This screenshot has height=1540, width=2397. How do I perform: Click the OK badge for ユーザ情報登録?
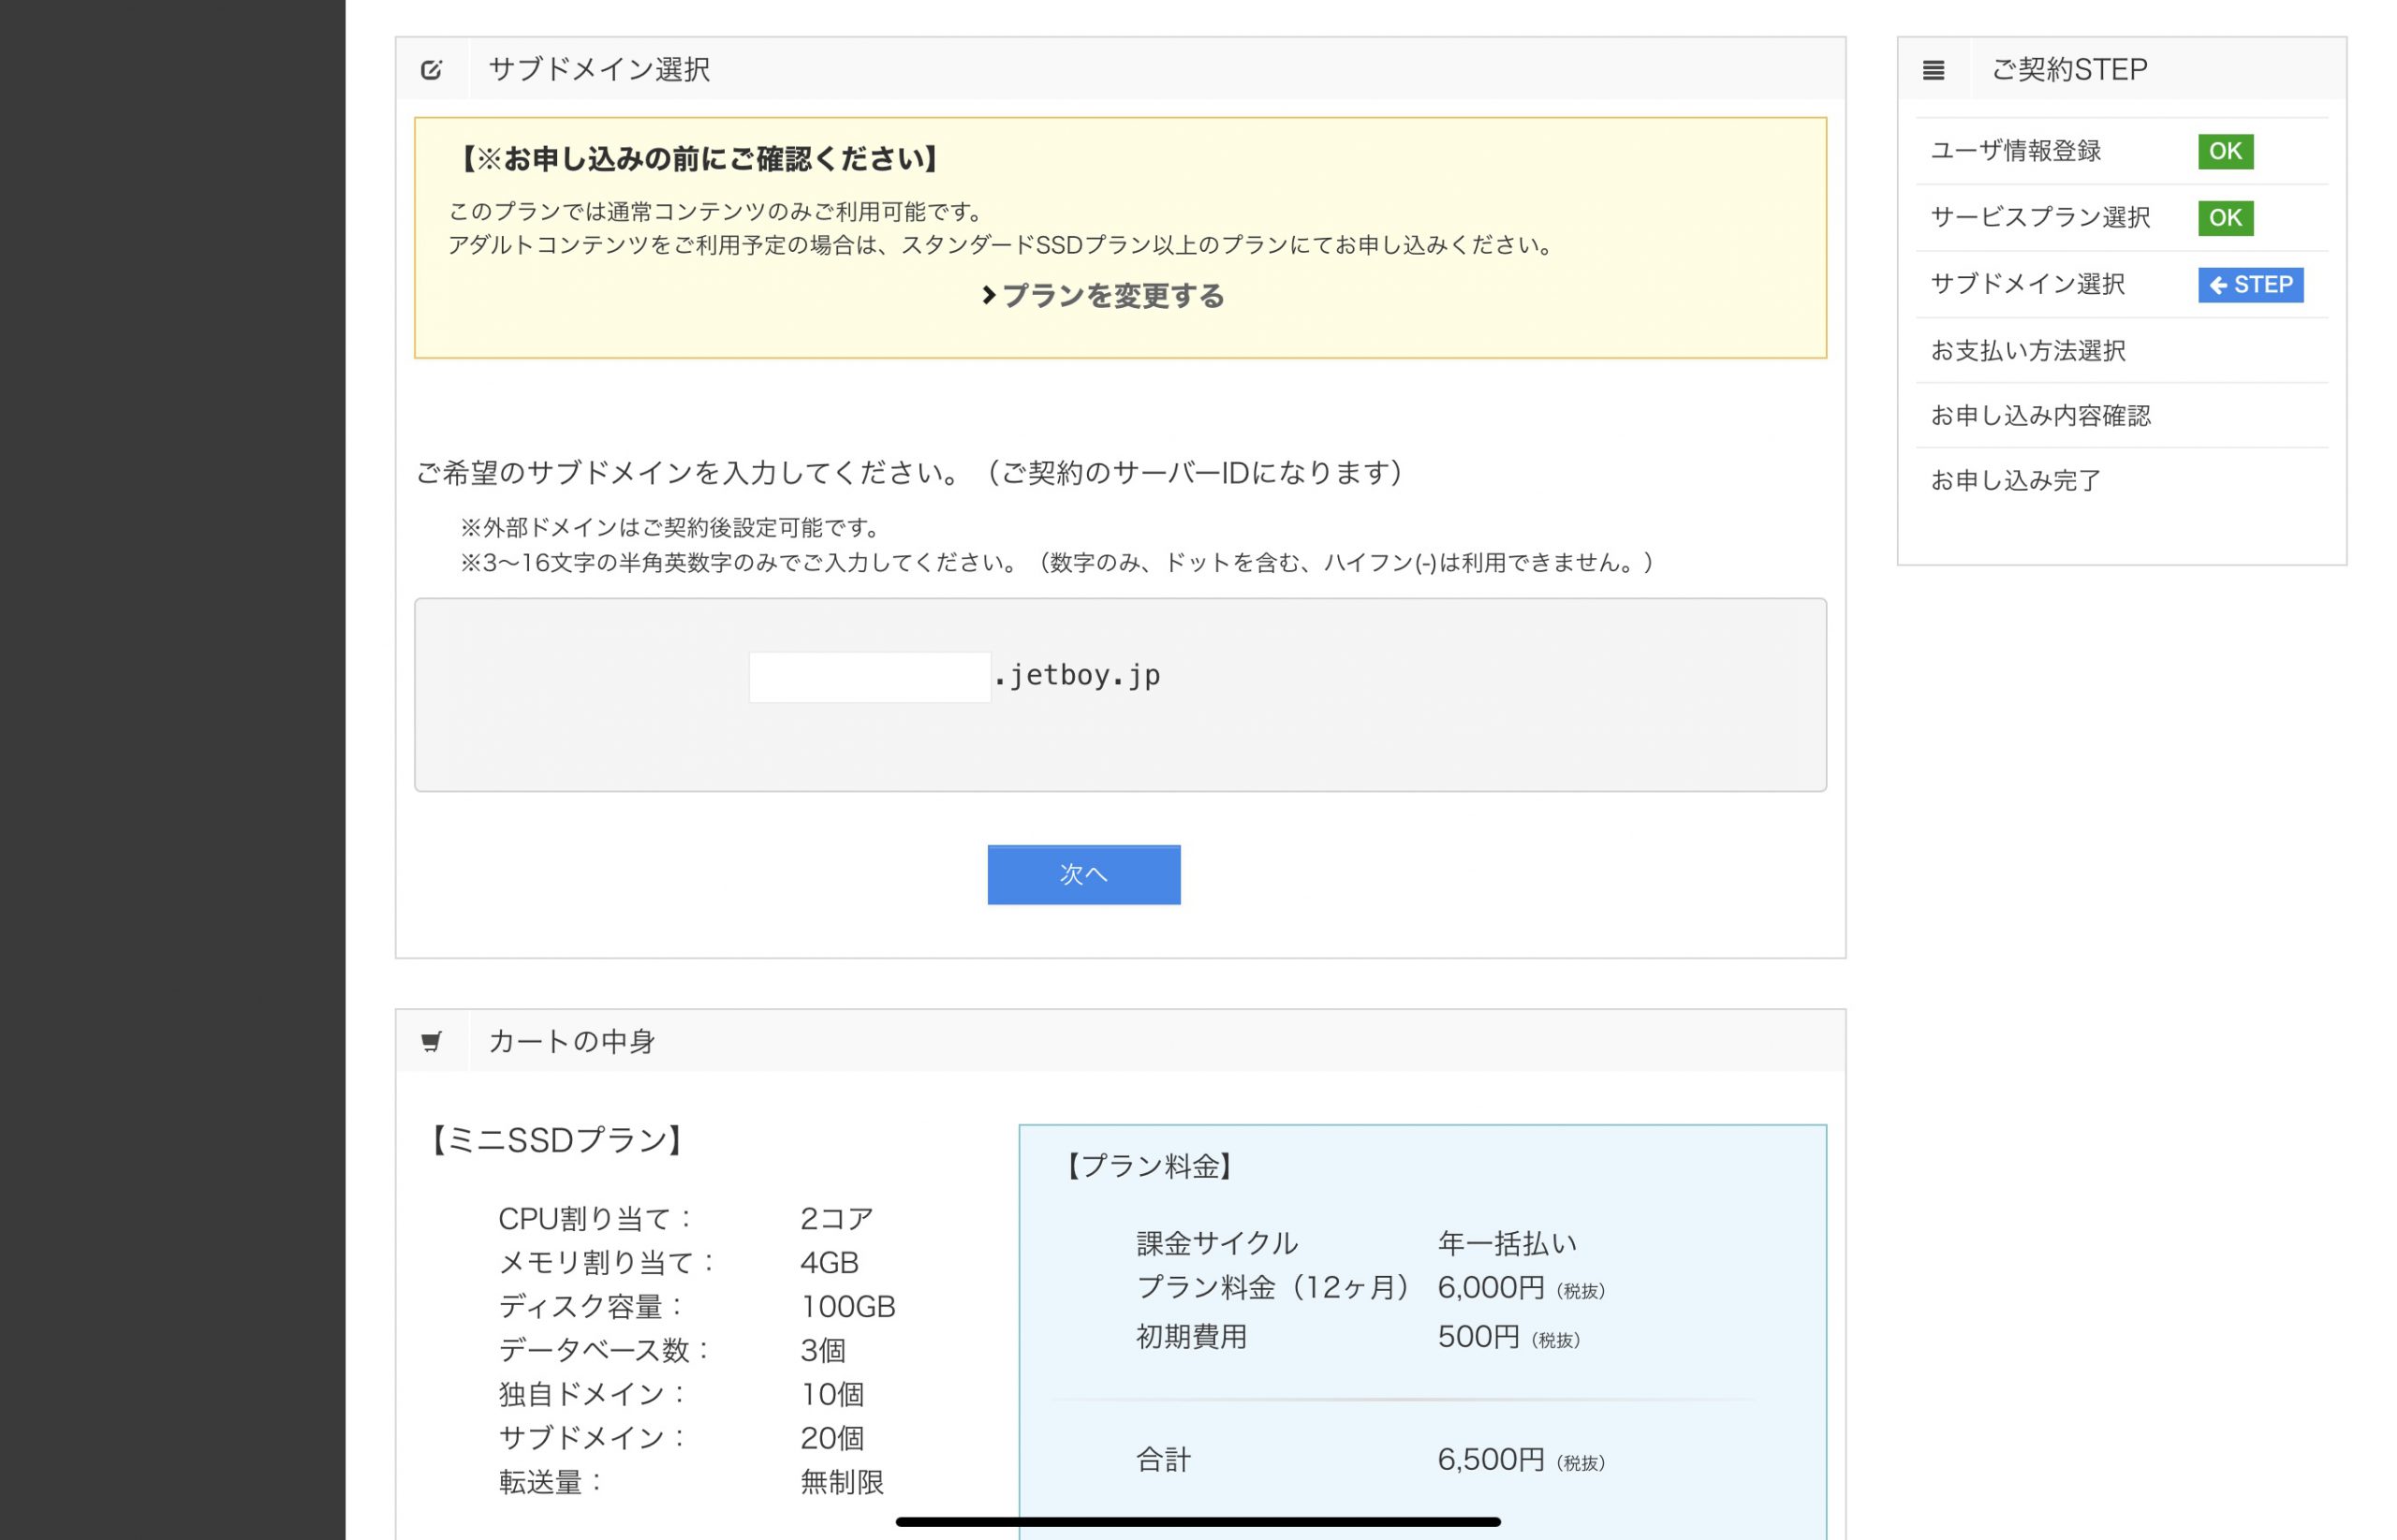click(2225, 151)
